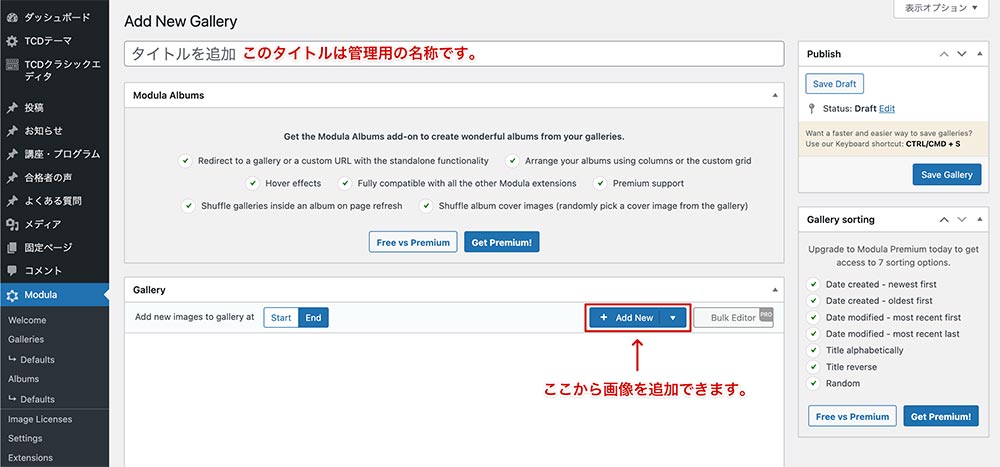1000x467 pixels.
Task: Collapse the Modula Albums panel
Action: tap(775, 95)
